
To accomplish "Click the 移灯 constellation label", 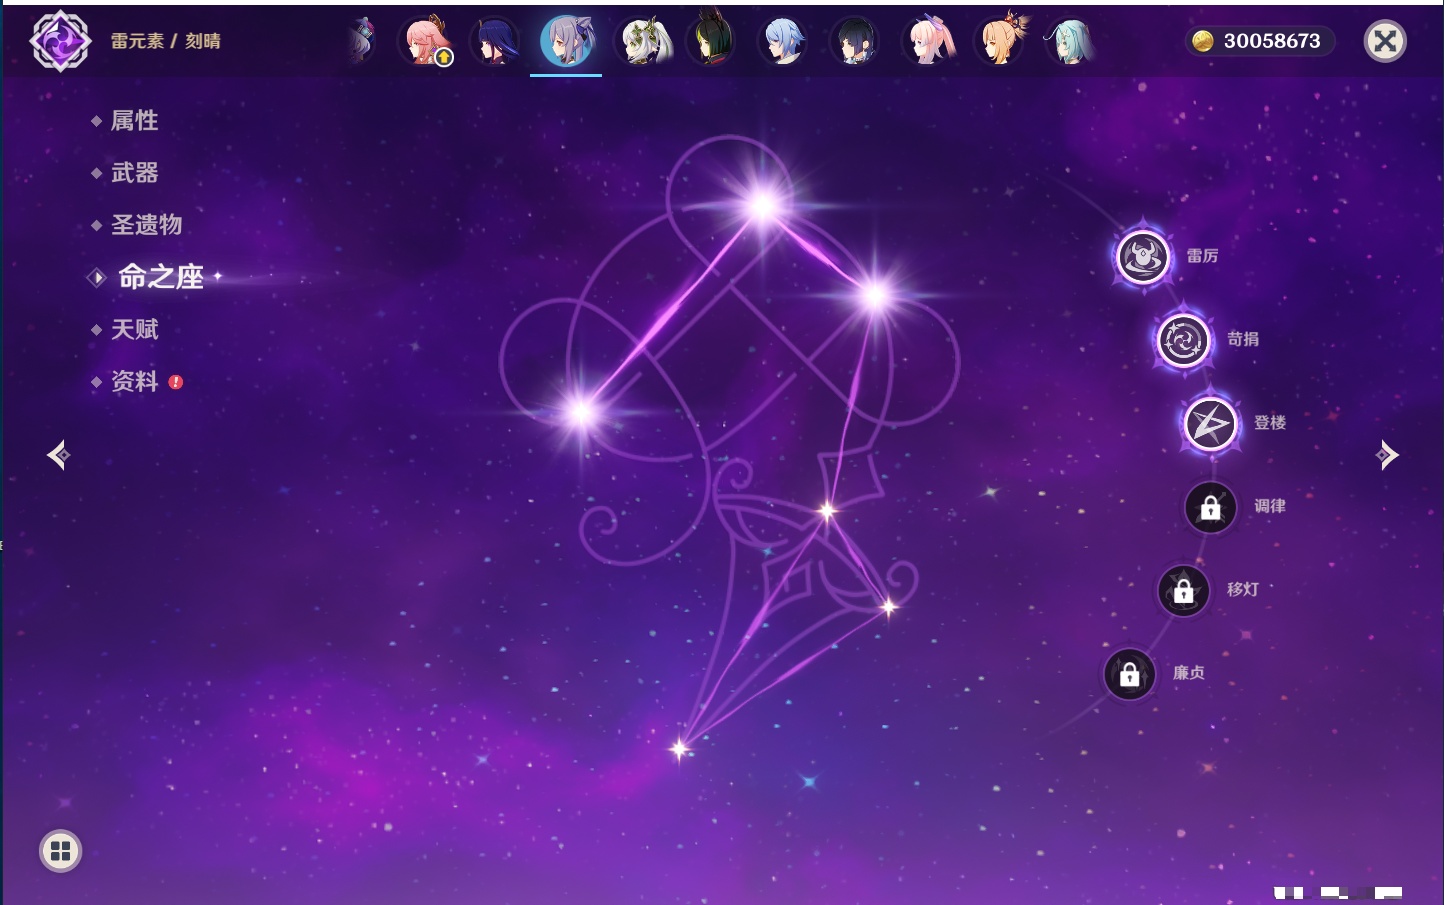I will pos(1243,590).
